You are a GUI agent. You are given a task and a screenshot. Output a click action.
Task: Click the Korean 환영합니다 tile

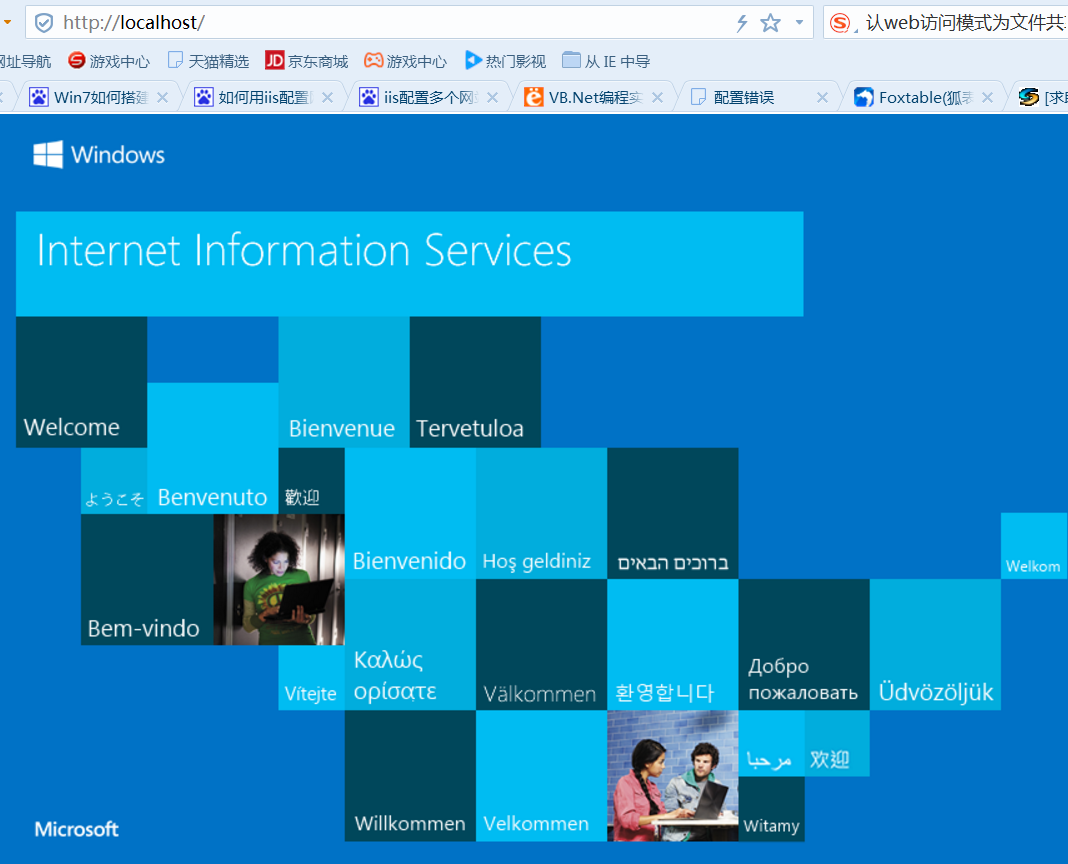point(673,645)
